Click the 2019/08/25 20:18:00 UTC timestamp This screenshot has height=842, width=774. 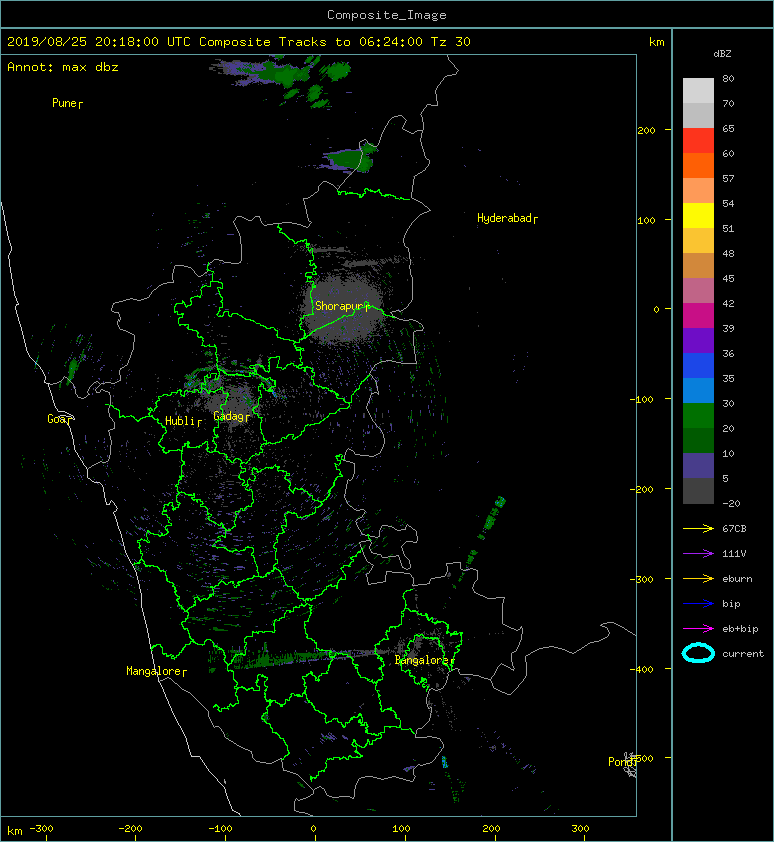(x=98, y=42)
